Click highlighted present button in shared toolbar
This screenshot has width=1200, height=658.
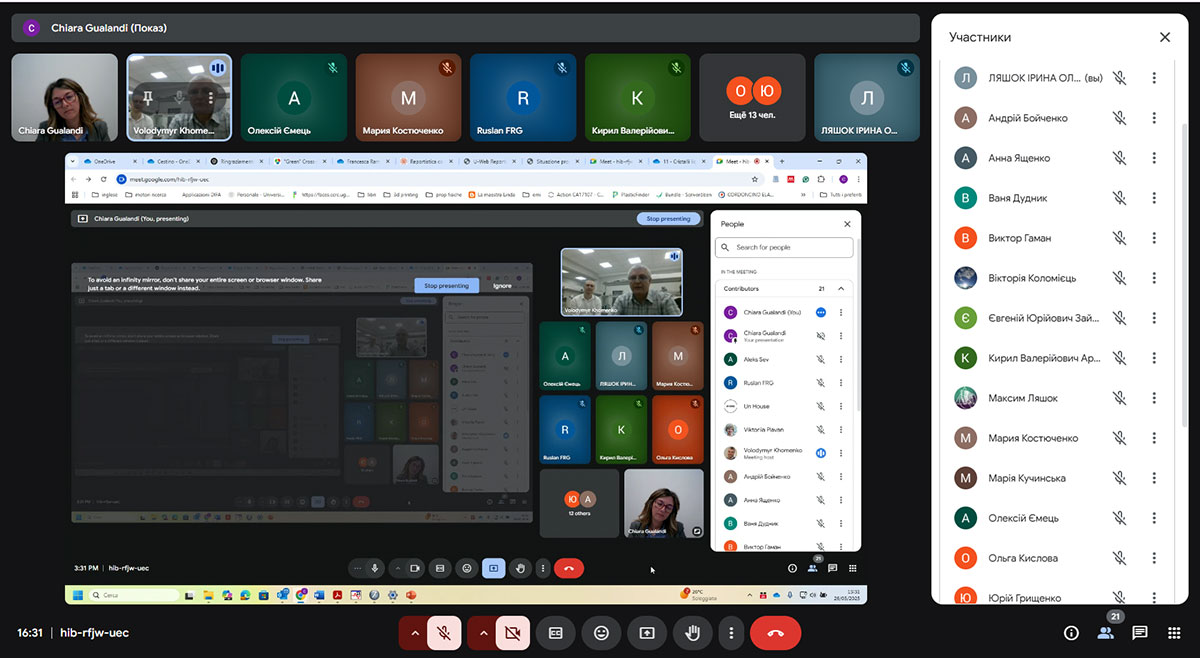pyautogui.click(x=493, y=568)
